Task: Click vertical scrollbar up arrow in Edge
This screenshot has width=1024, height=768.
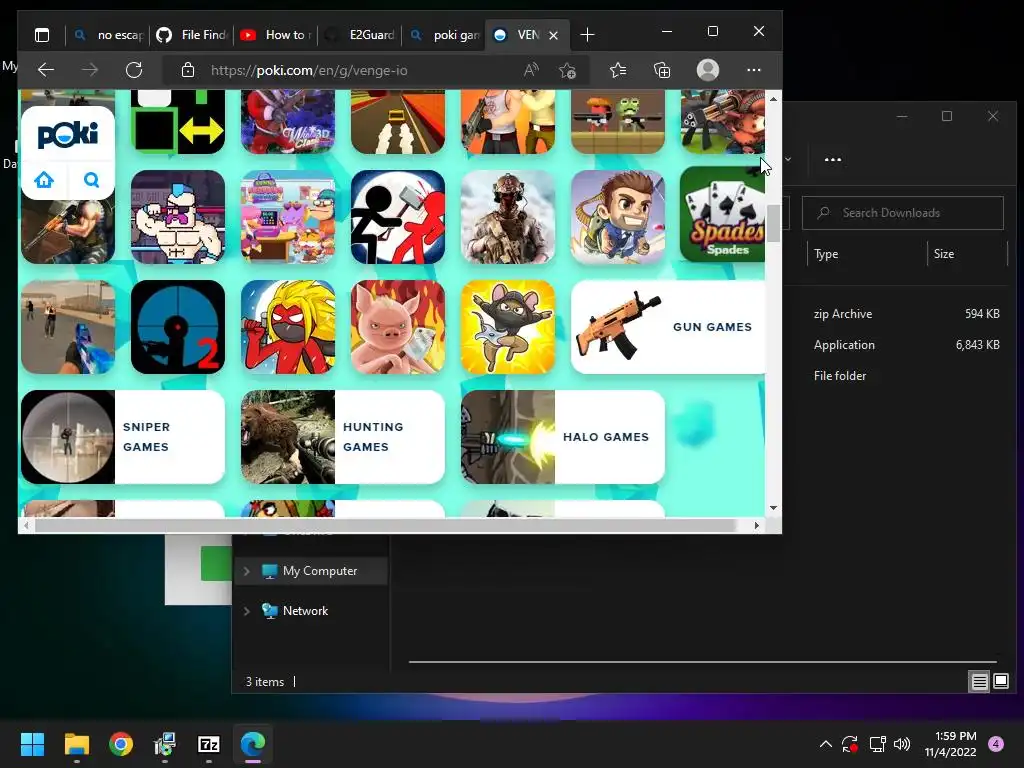Action: [773, 99]
